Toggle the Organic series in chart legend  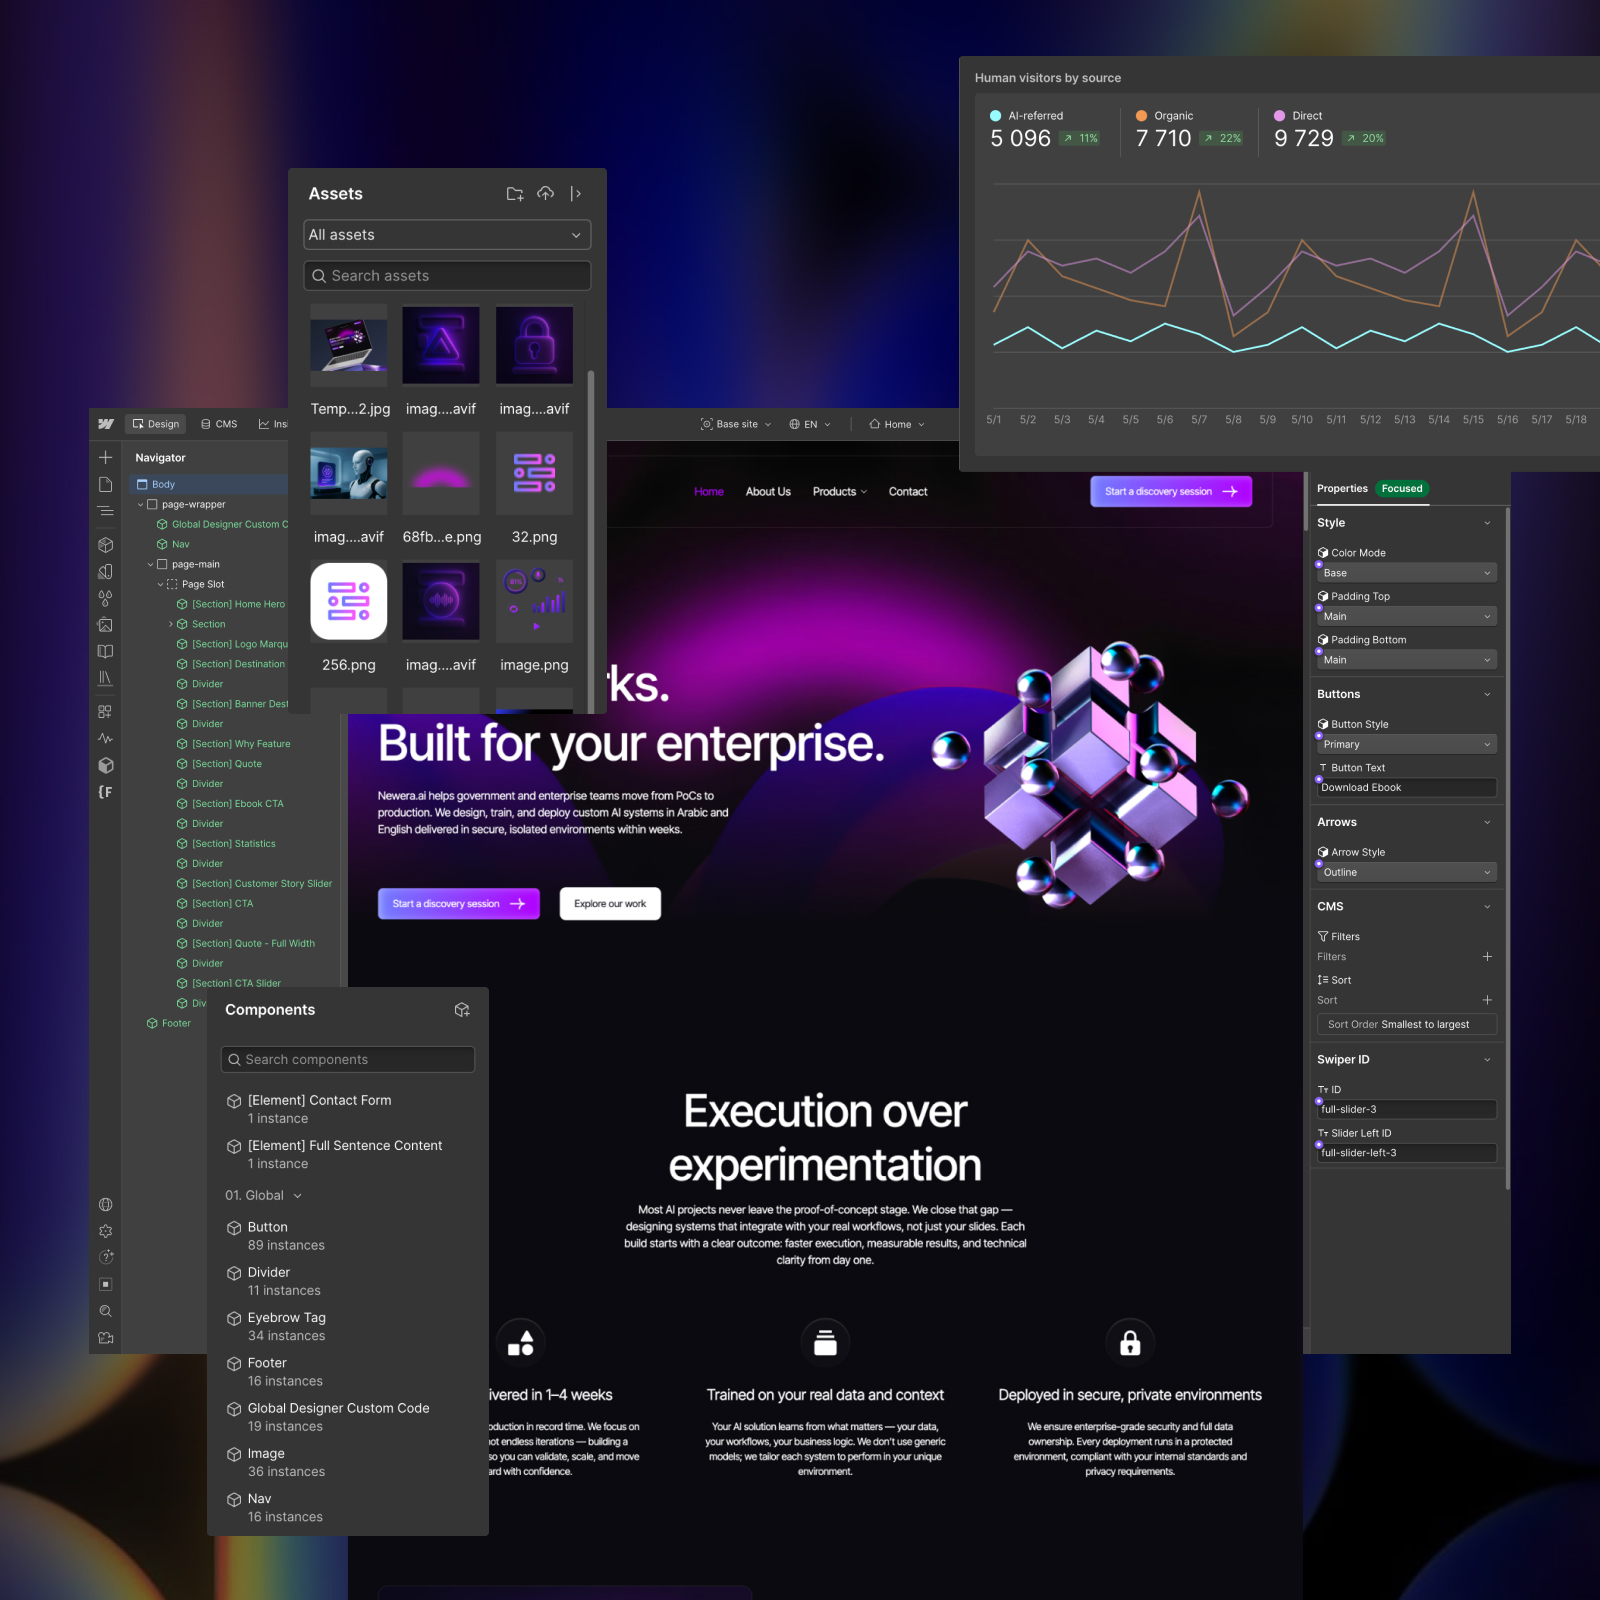(1164, 116)
